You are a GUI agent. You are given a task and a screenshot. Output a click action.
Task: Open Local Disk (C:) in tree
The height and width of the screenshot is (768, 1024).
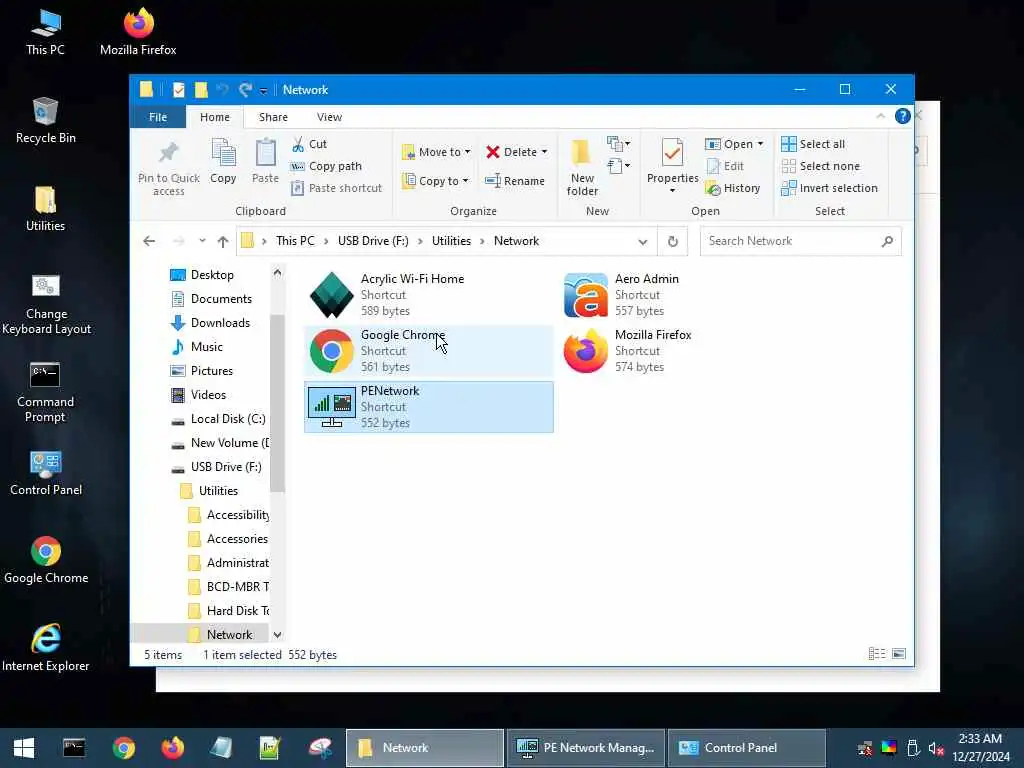point(217,419)
